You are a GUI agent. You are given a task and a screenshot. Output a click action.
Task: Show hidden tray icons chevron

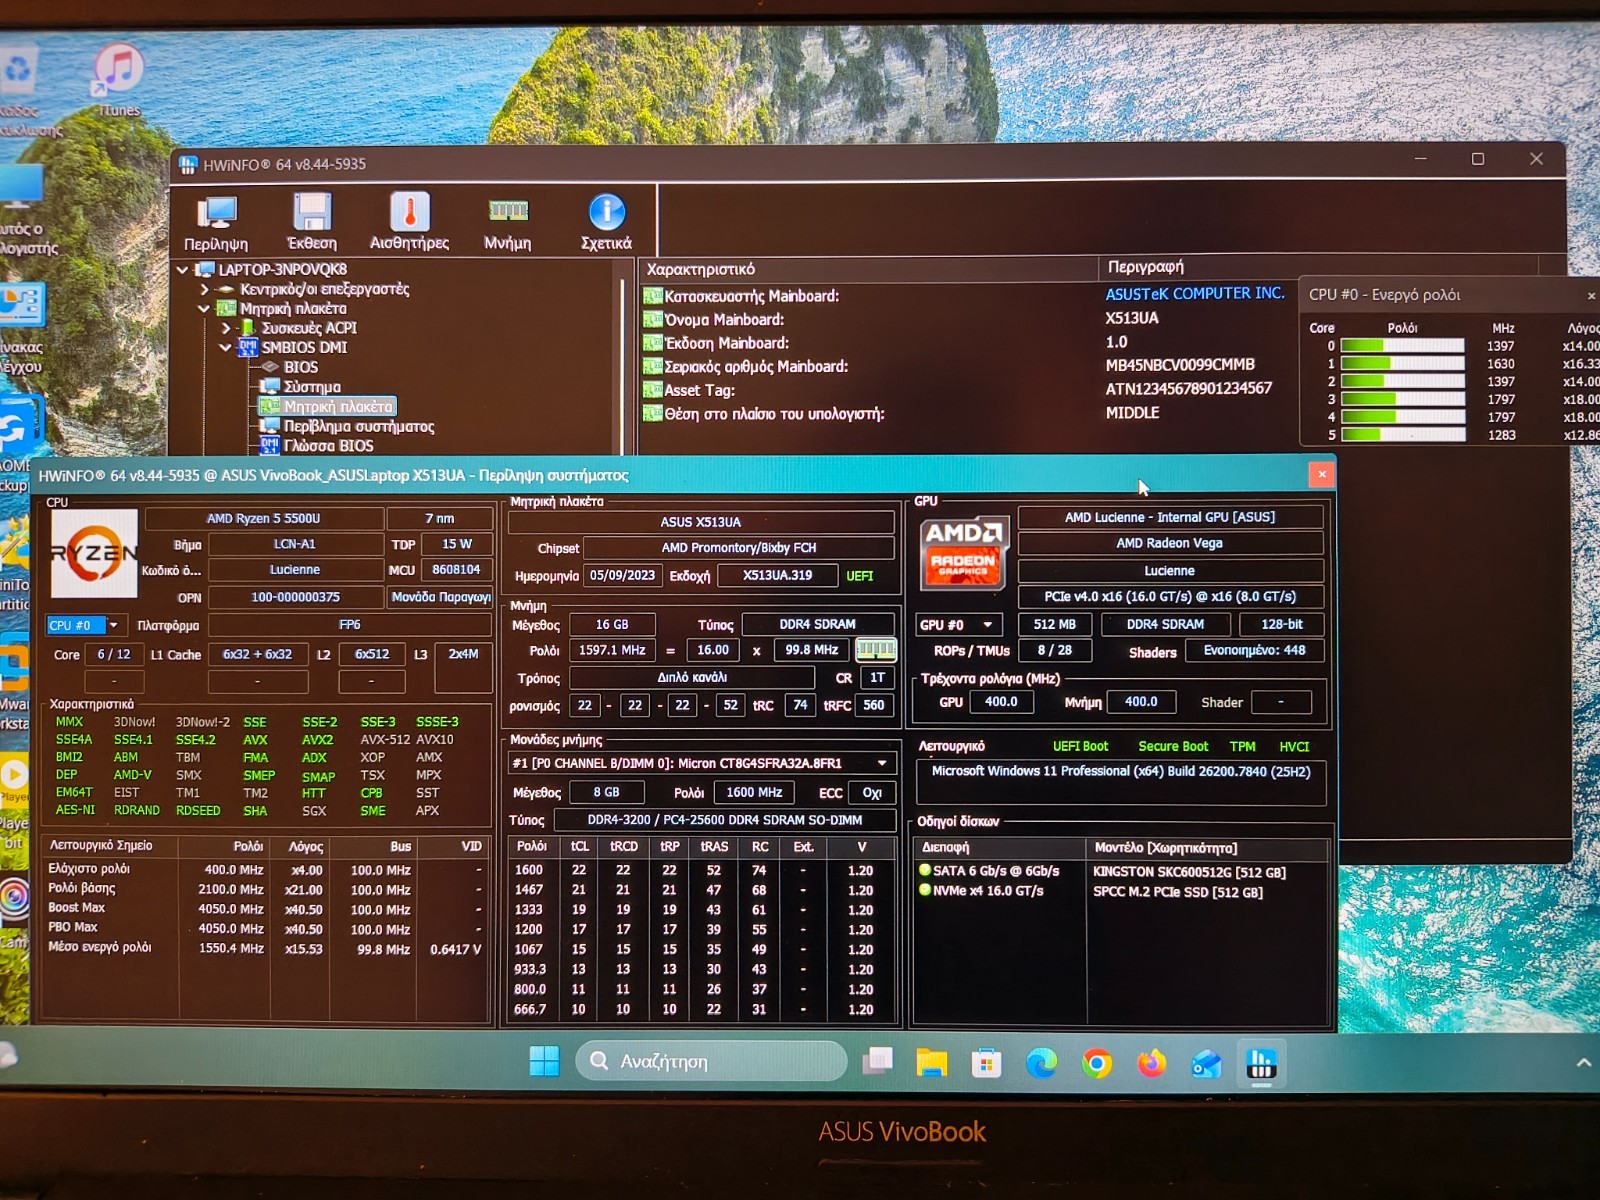(x=1583, y=1063)
